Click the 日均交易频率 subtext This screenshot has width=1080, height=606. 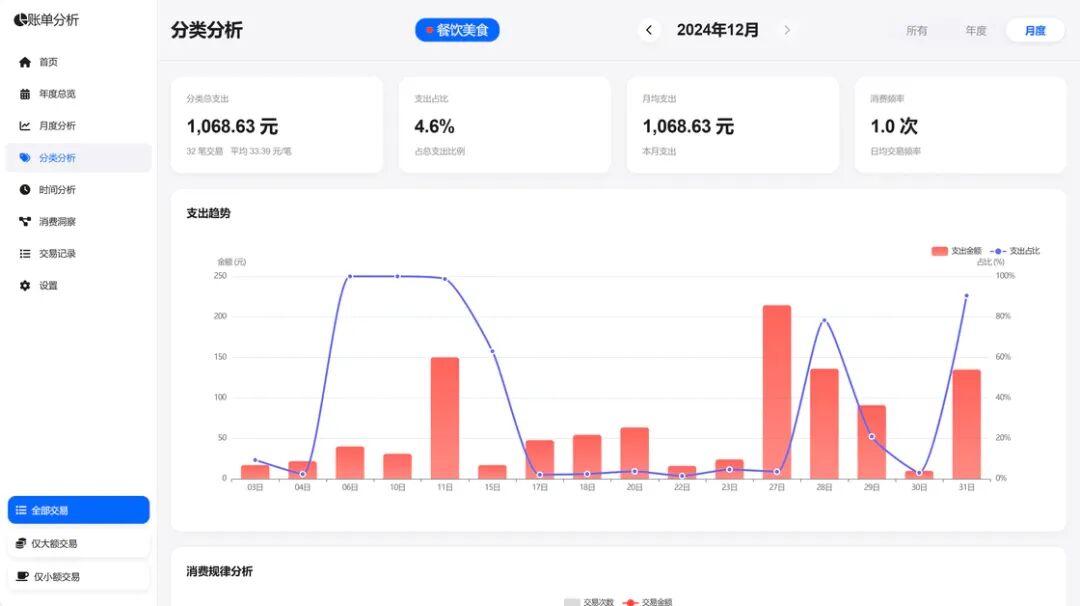tap(895, 151)
